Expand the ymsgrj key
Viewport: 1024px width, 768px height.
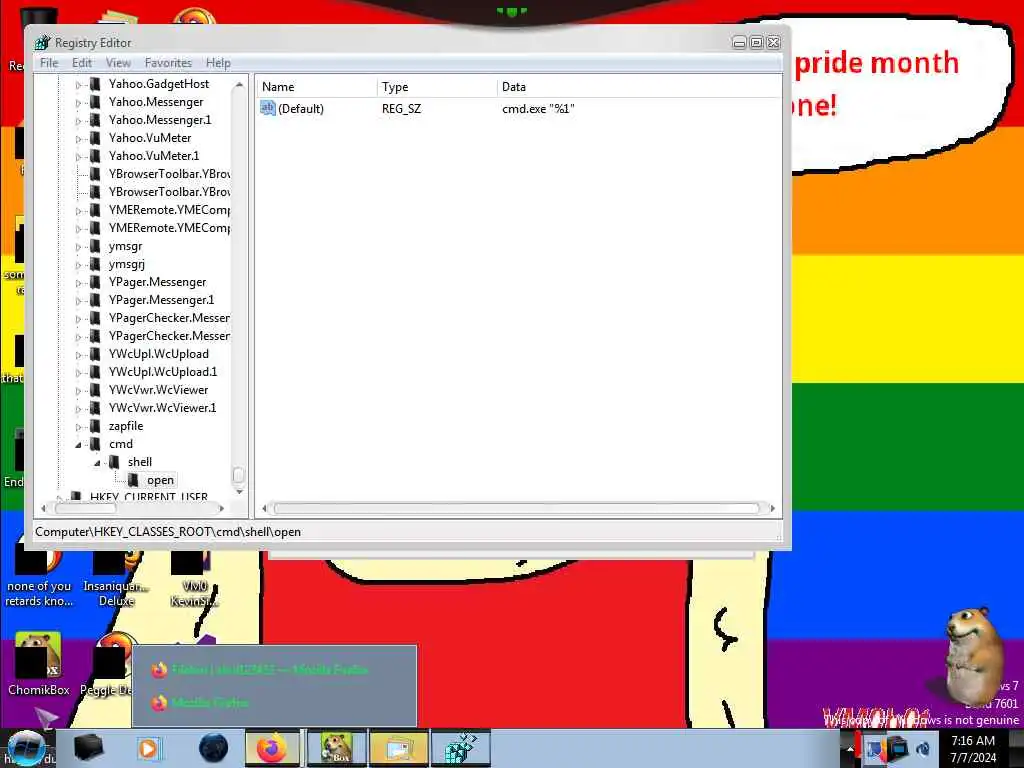pyautogui.click(x=78, y=265)
